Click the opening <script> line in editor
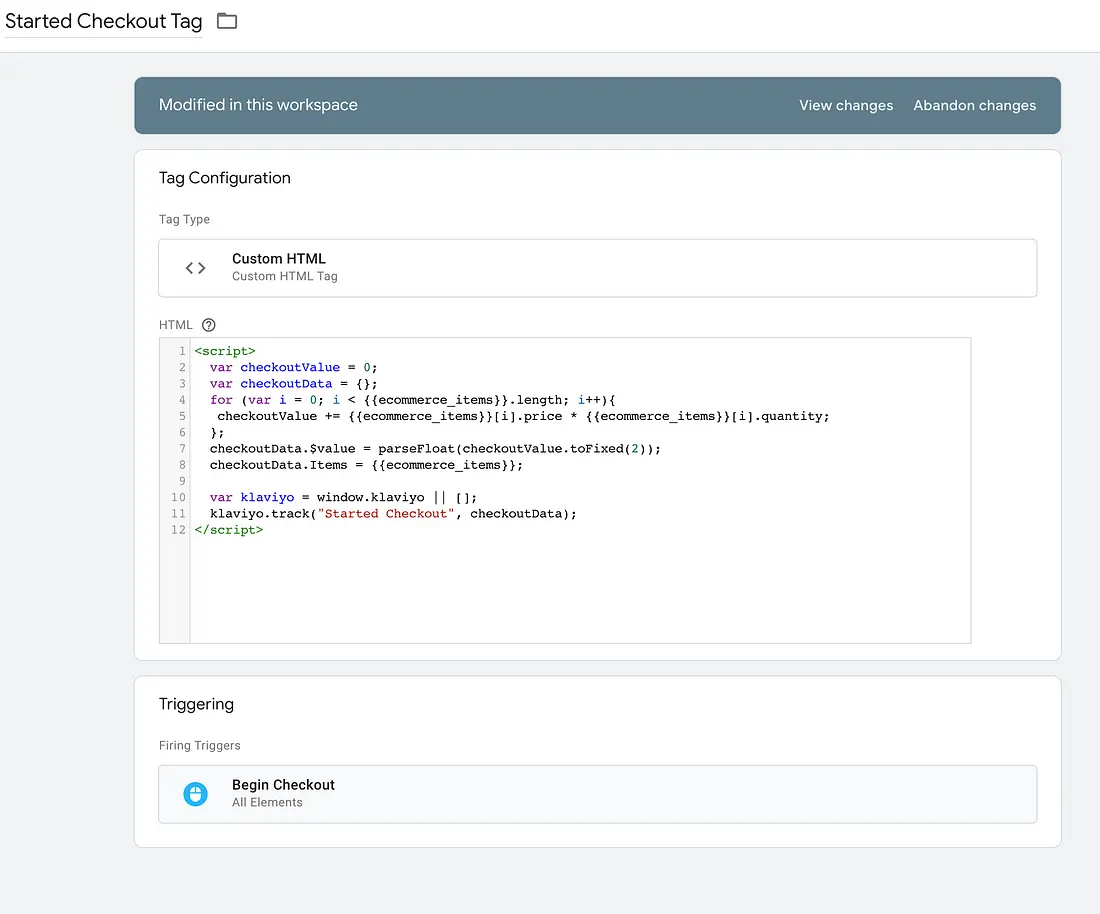 [x=225, y=351]
